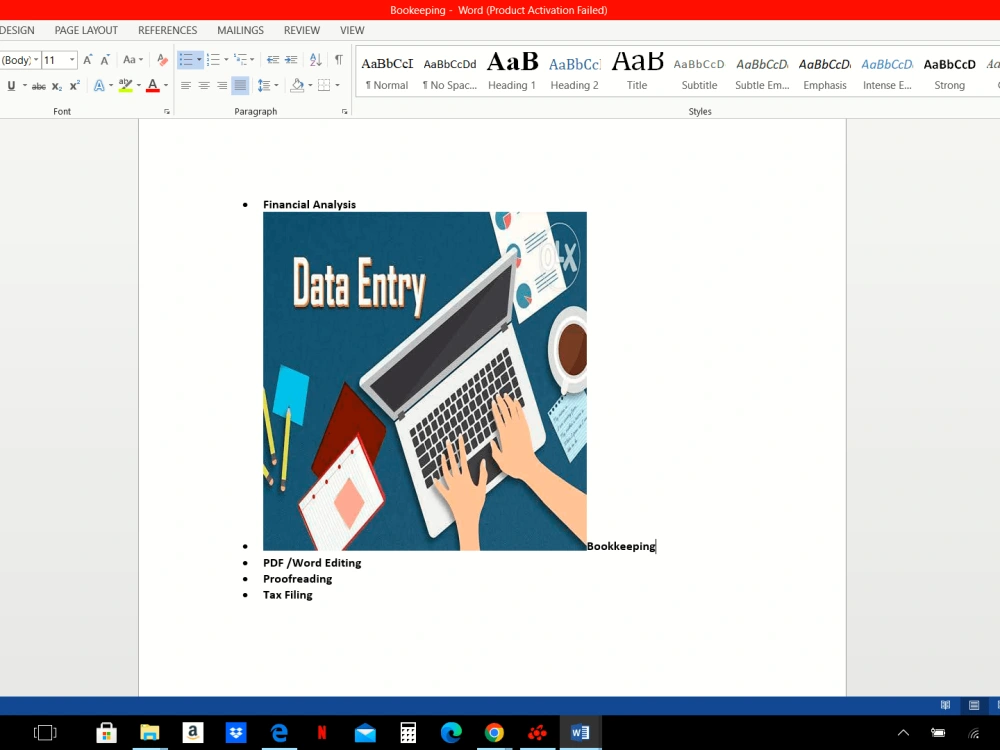Expand bullet library dropdown arrow
1000x750 pixels.
pos(199,60)
